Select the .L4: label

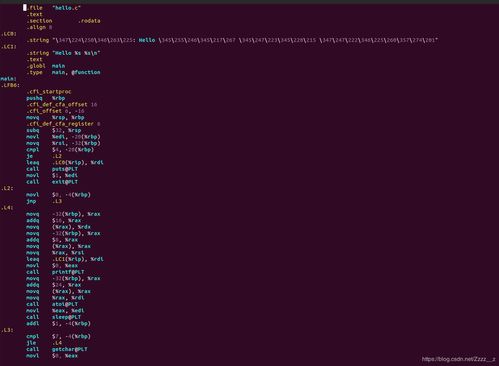click(7, 208)
